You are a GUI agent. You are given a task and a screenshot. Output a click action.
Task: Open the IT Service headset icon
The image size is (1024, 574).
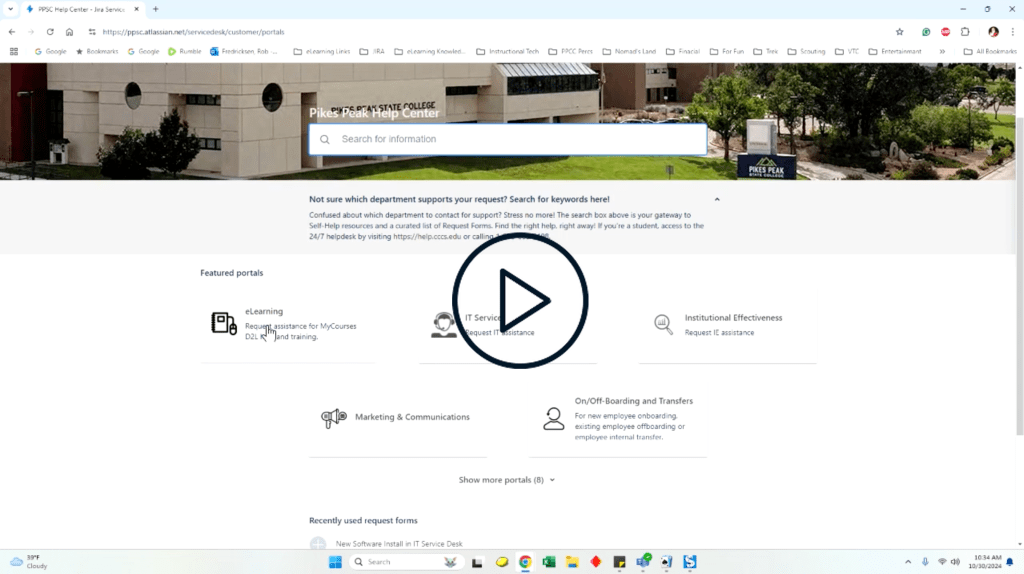443,325
